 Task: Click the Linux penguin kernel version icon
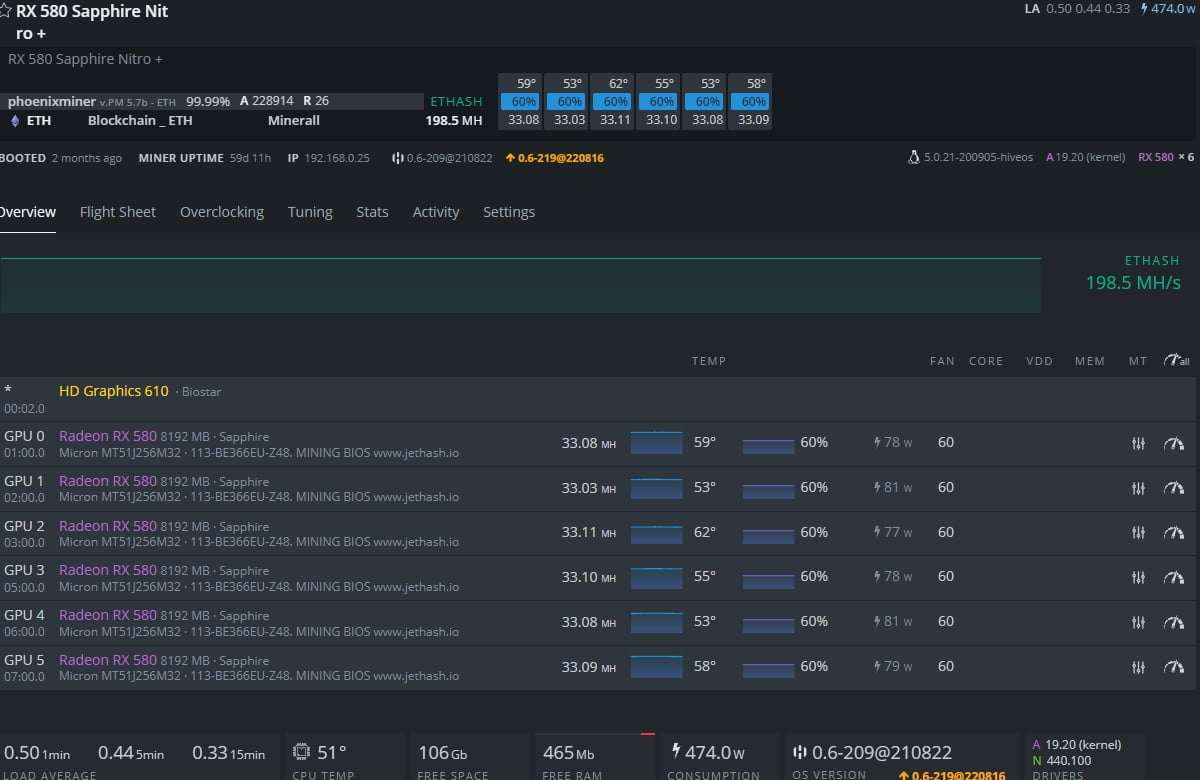point(913,157)
